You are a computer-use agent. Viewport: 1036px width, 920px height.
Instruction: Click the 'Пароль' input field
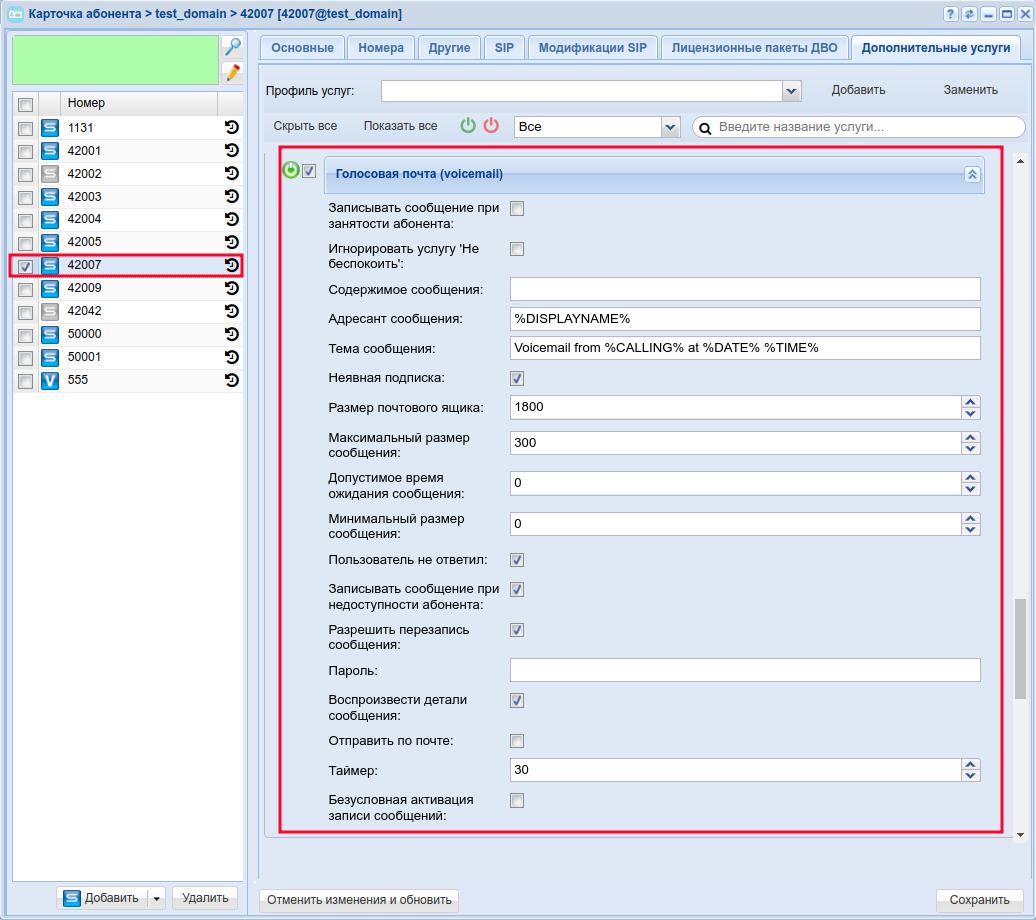click(745, 670)
